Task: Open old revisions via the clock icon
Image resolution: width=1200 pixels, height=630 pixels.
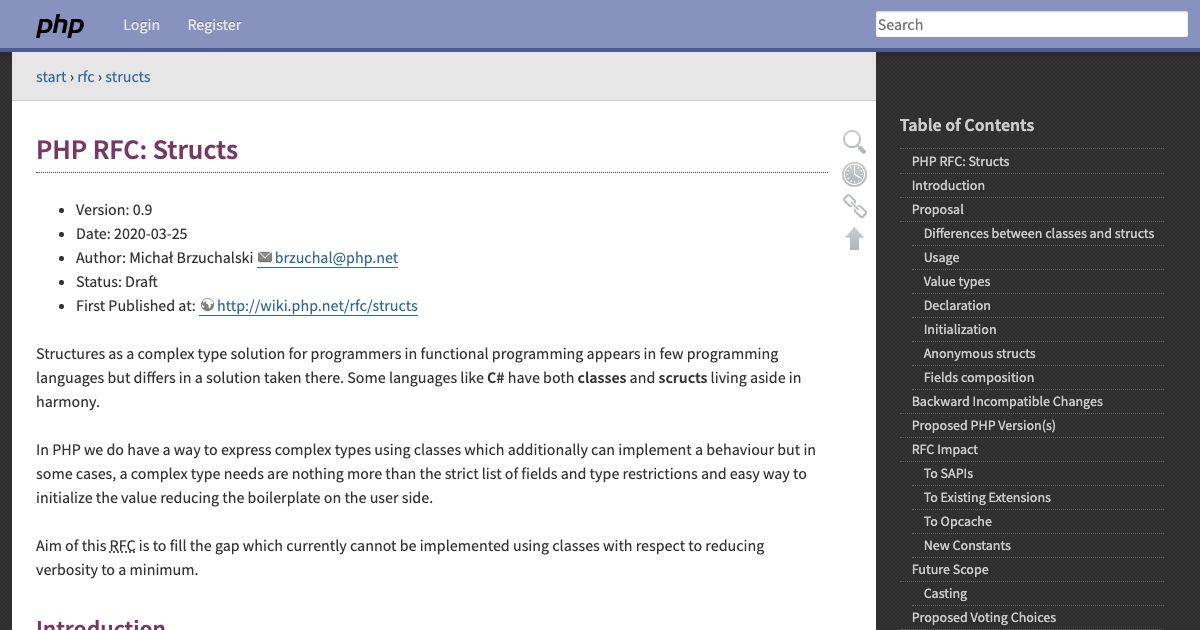Action: tap(854, 174)
